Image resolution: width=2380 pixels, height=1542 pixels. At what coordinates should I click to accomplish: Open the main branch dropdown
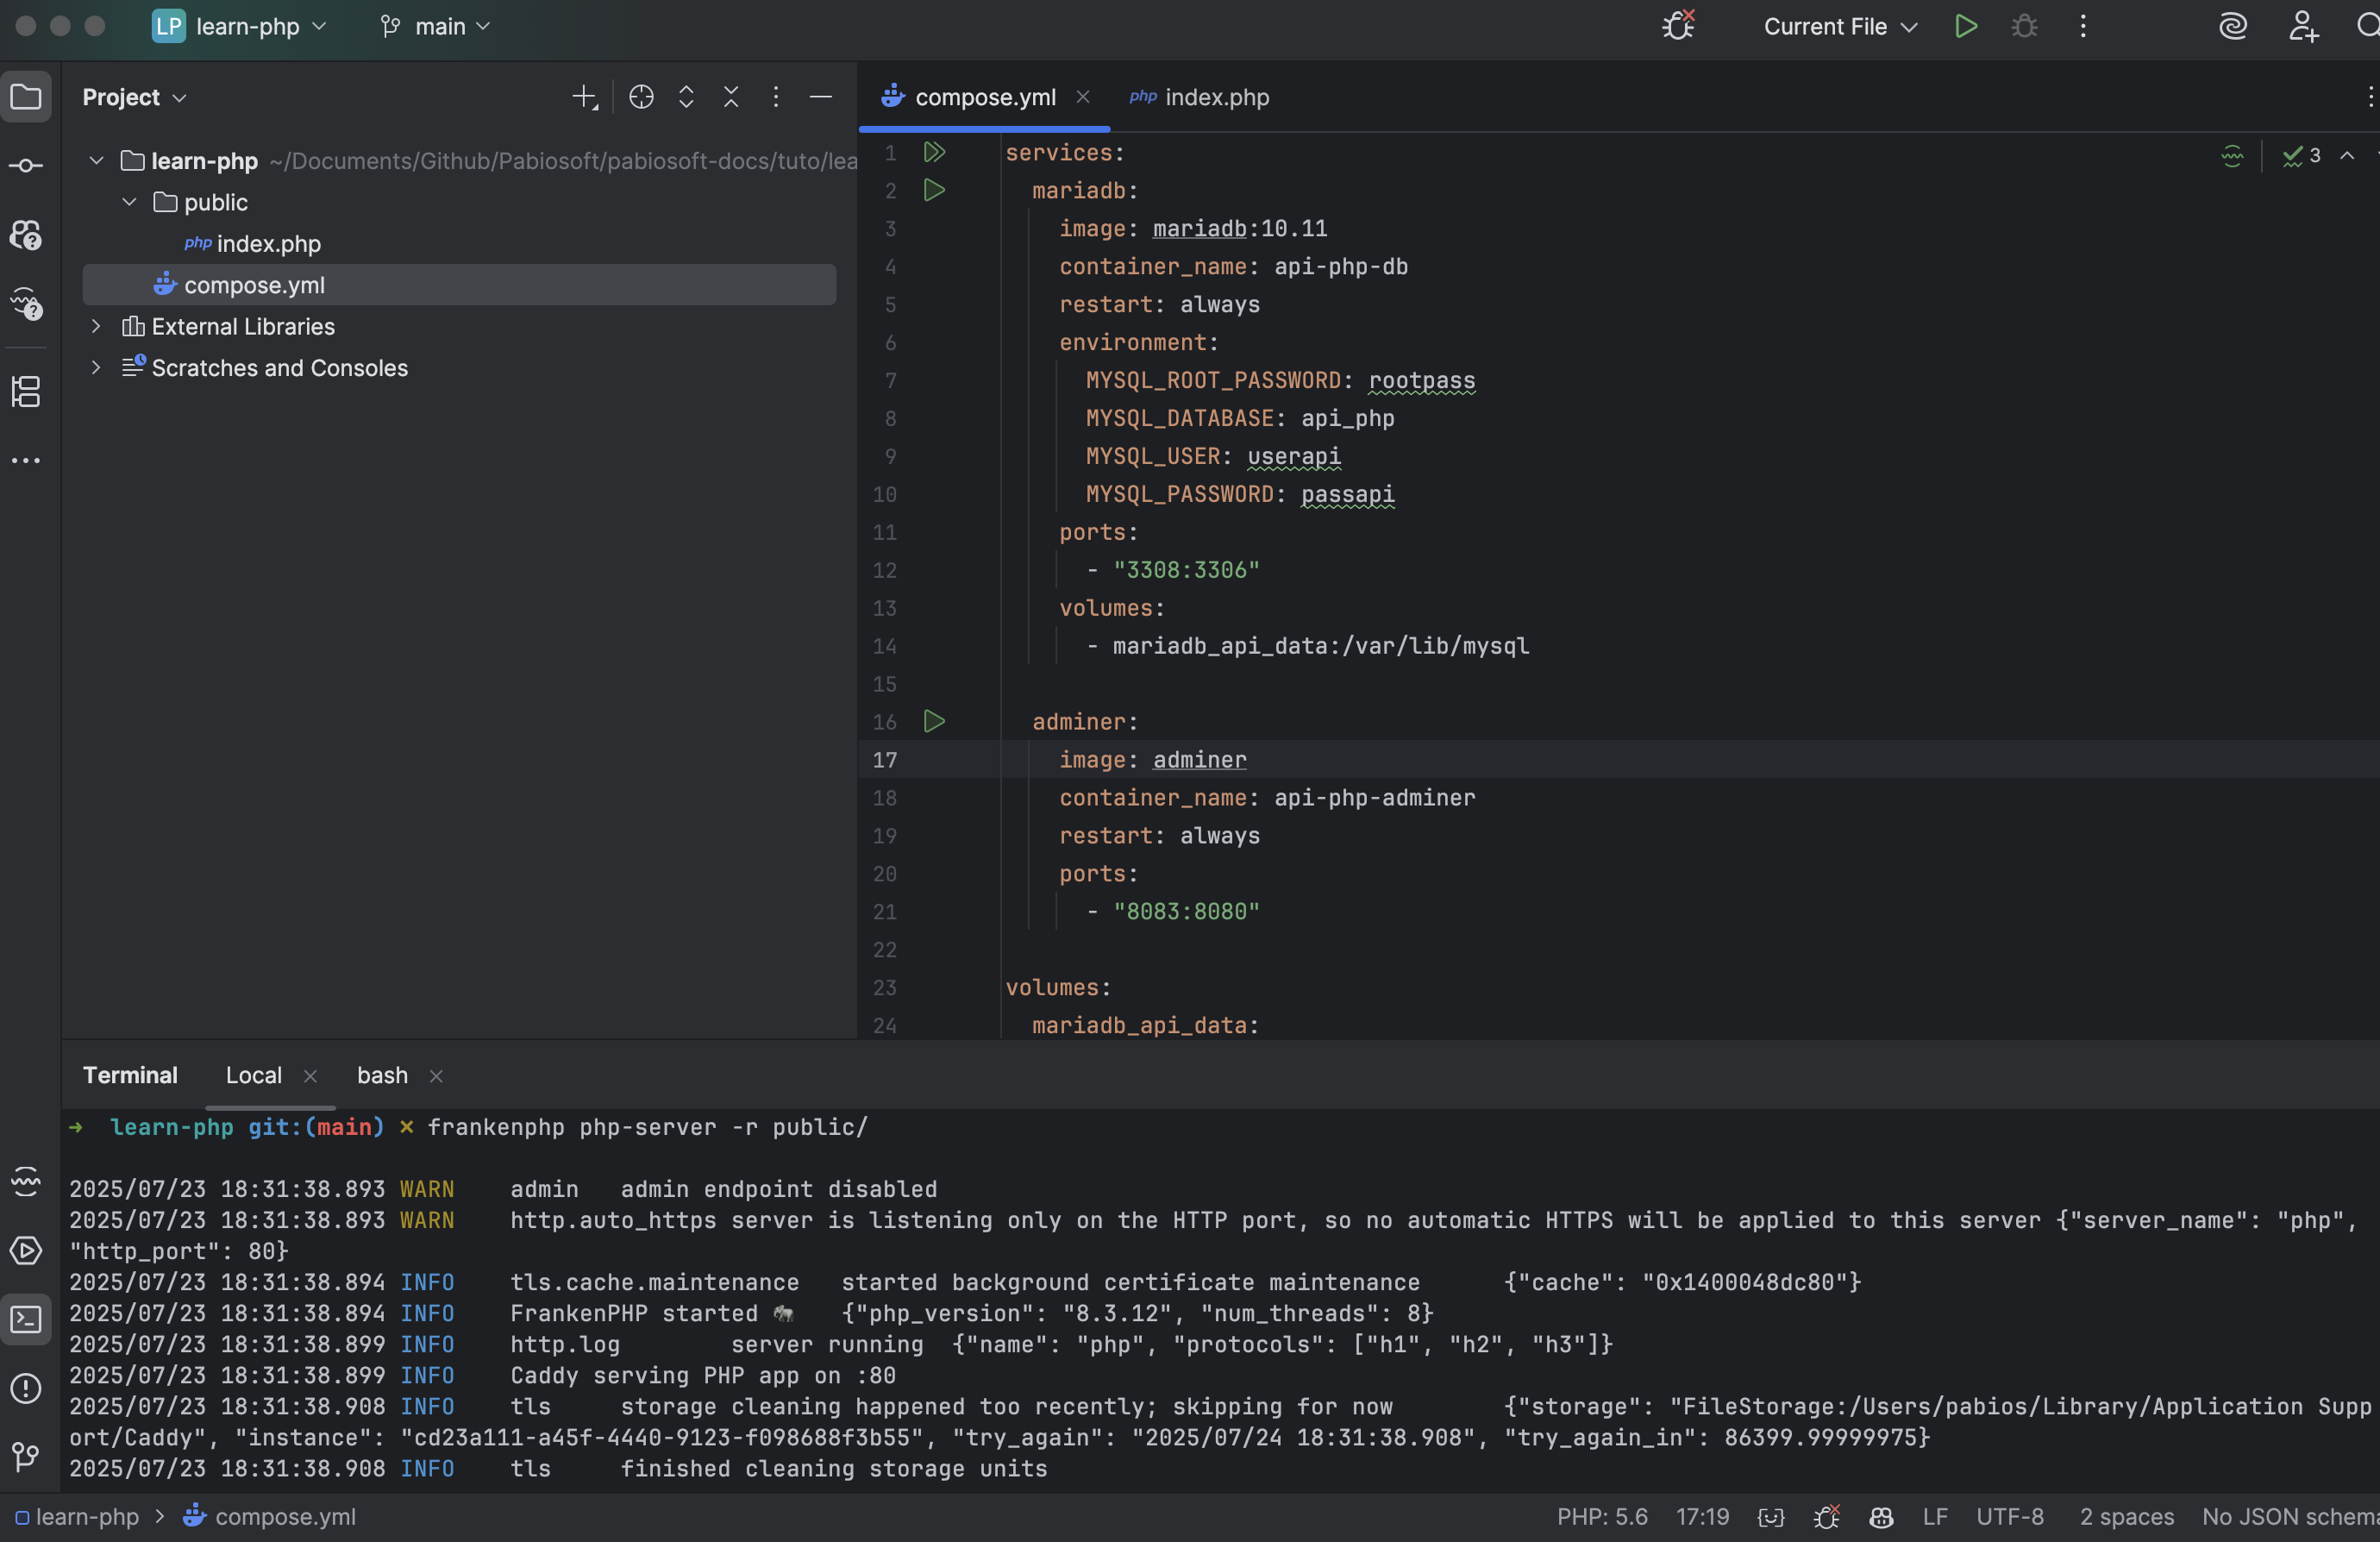point(436,27)
